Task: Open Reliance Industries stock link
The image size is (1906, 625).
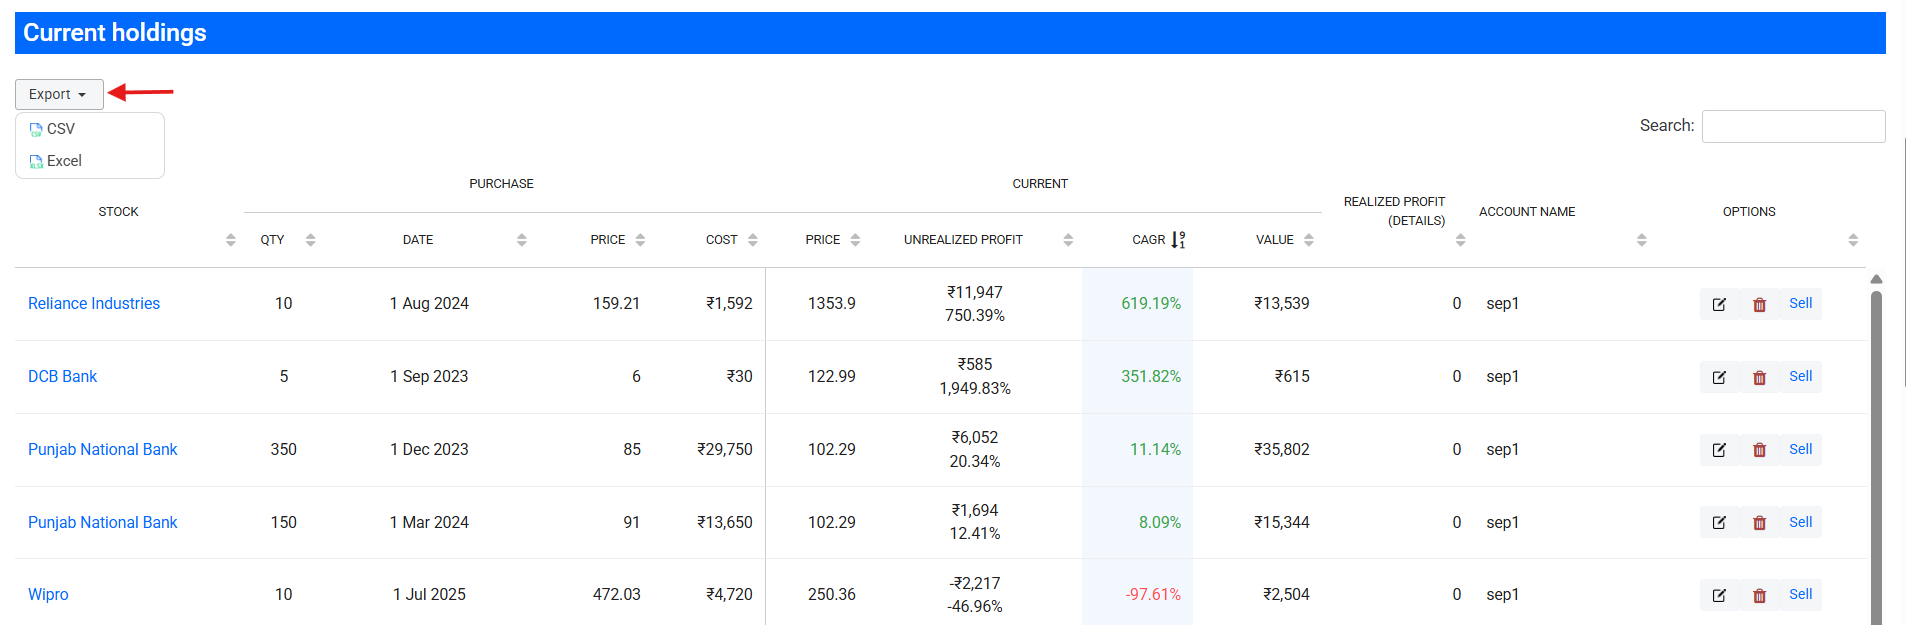Action: point(94,303)
